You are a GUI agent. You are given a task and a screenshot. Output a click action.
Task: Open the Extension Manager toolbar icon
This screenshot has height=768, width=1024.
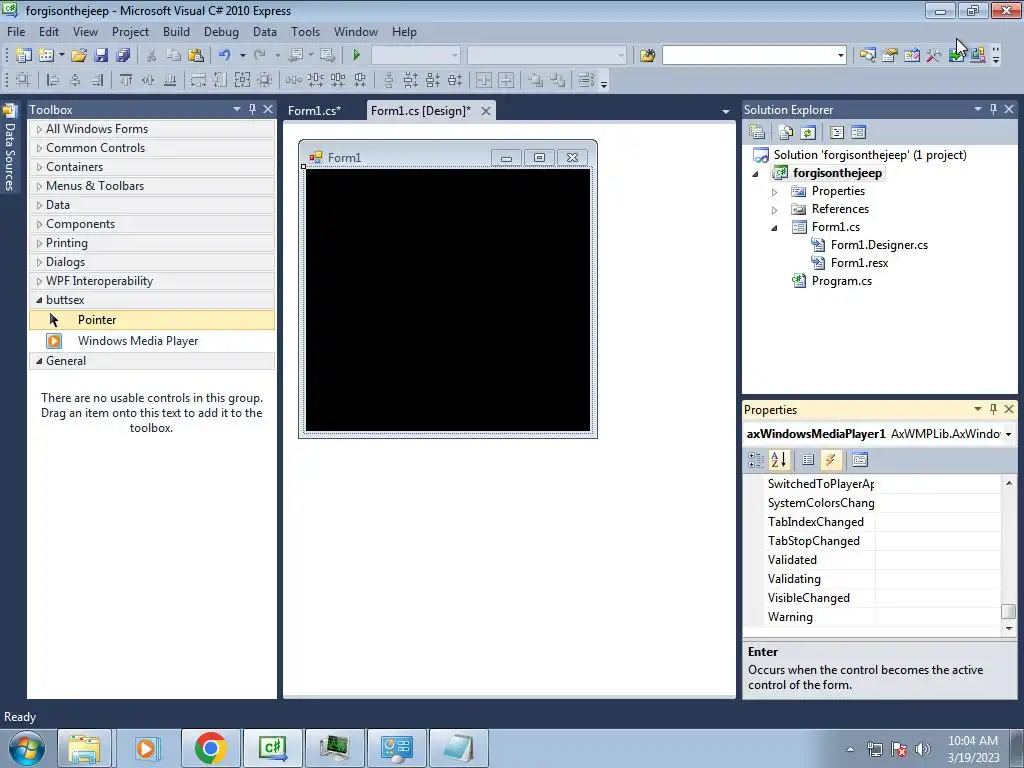point(978,56)
